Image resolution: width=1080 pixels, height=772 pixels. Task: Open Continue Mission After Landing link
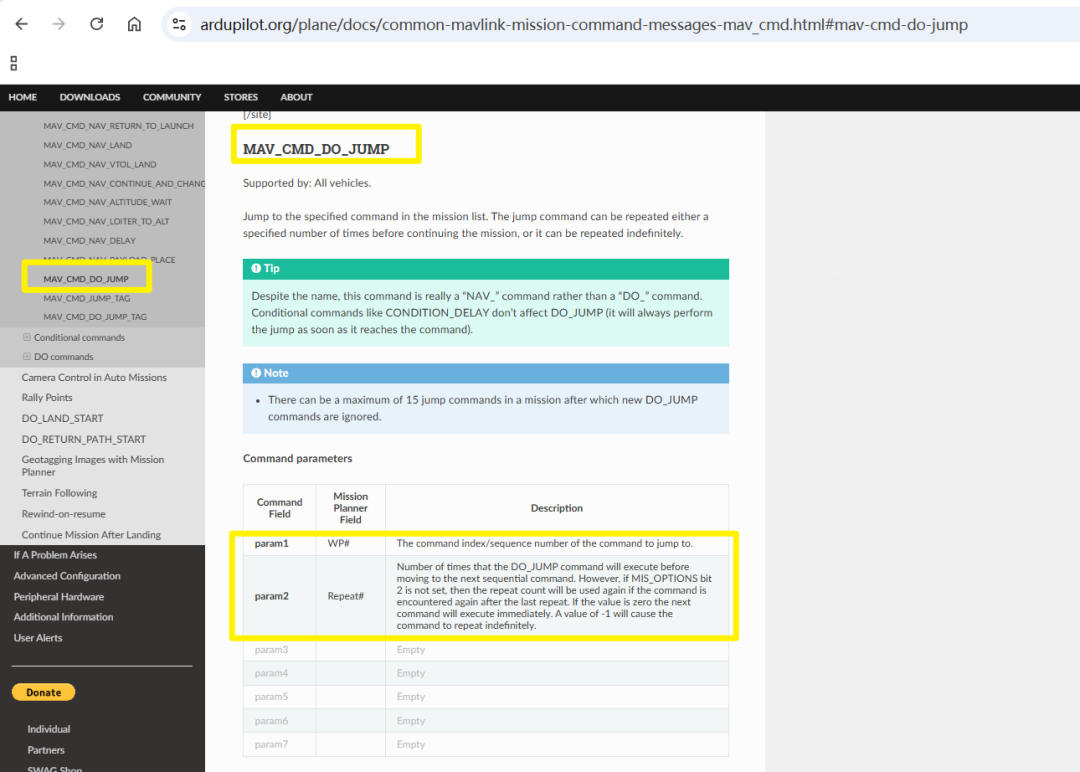coord(91,534)
